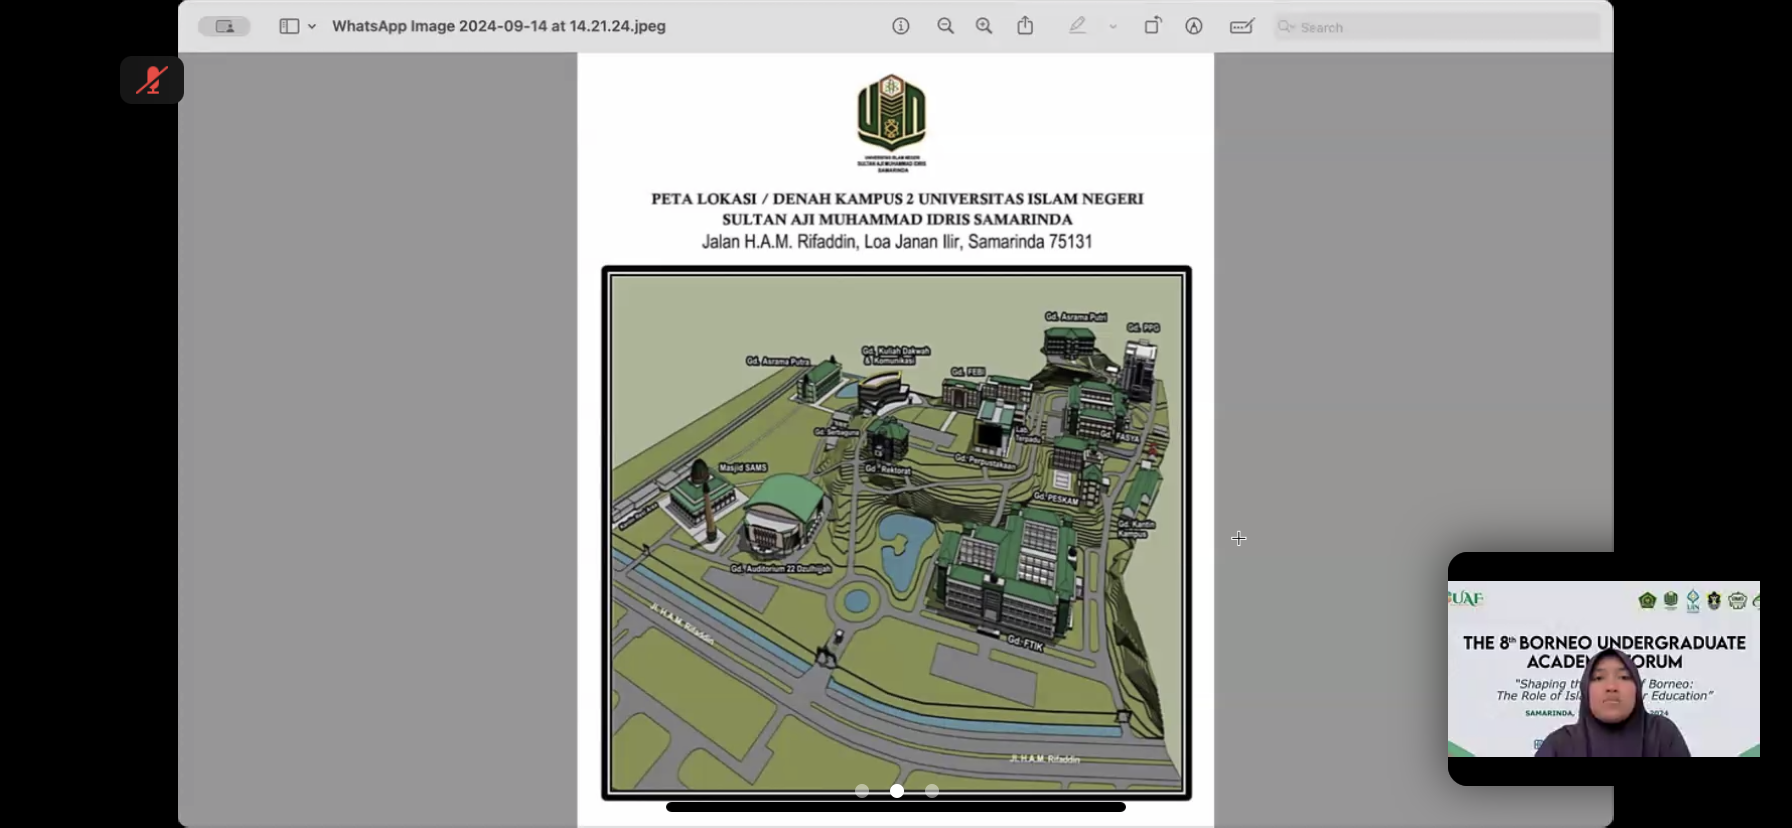Click the Gd. Perpustakaan label
The width and height of the screenshot is (1792, 828).
point(985,462)
